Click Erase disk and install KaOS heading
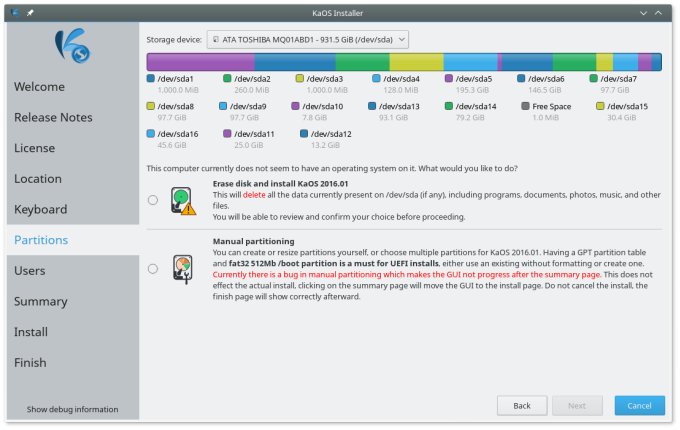The height and width of the screenshot is (430, 680). 280,184
